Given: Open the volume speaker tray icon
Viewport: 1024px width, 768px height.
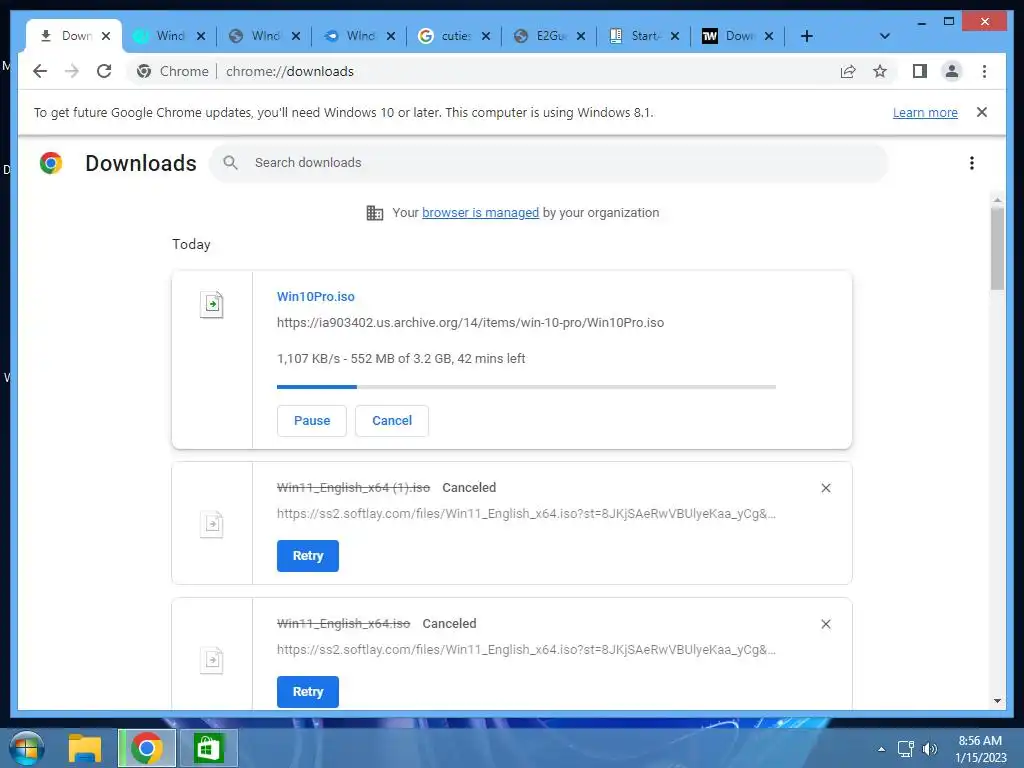Looking at the screenshot, I should (929, 749).
